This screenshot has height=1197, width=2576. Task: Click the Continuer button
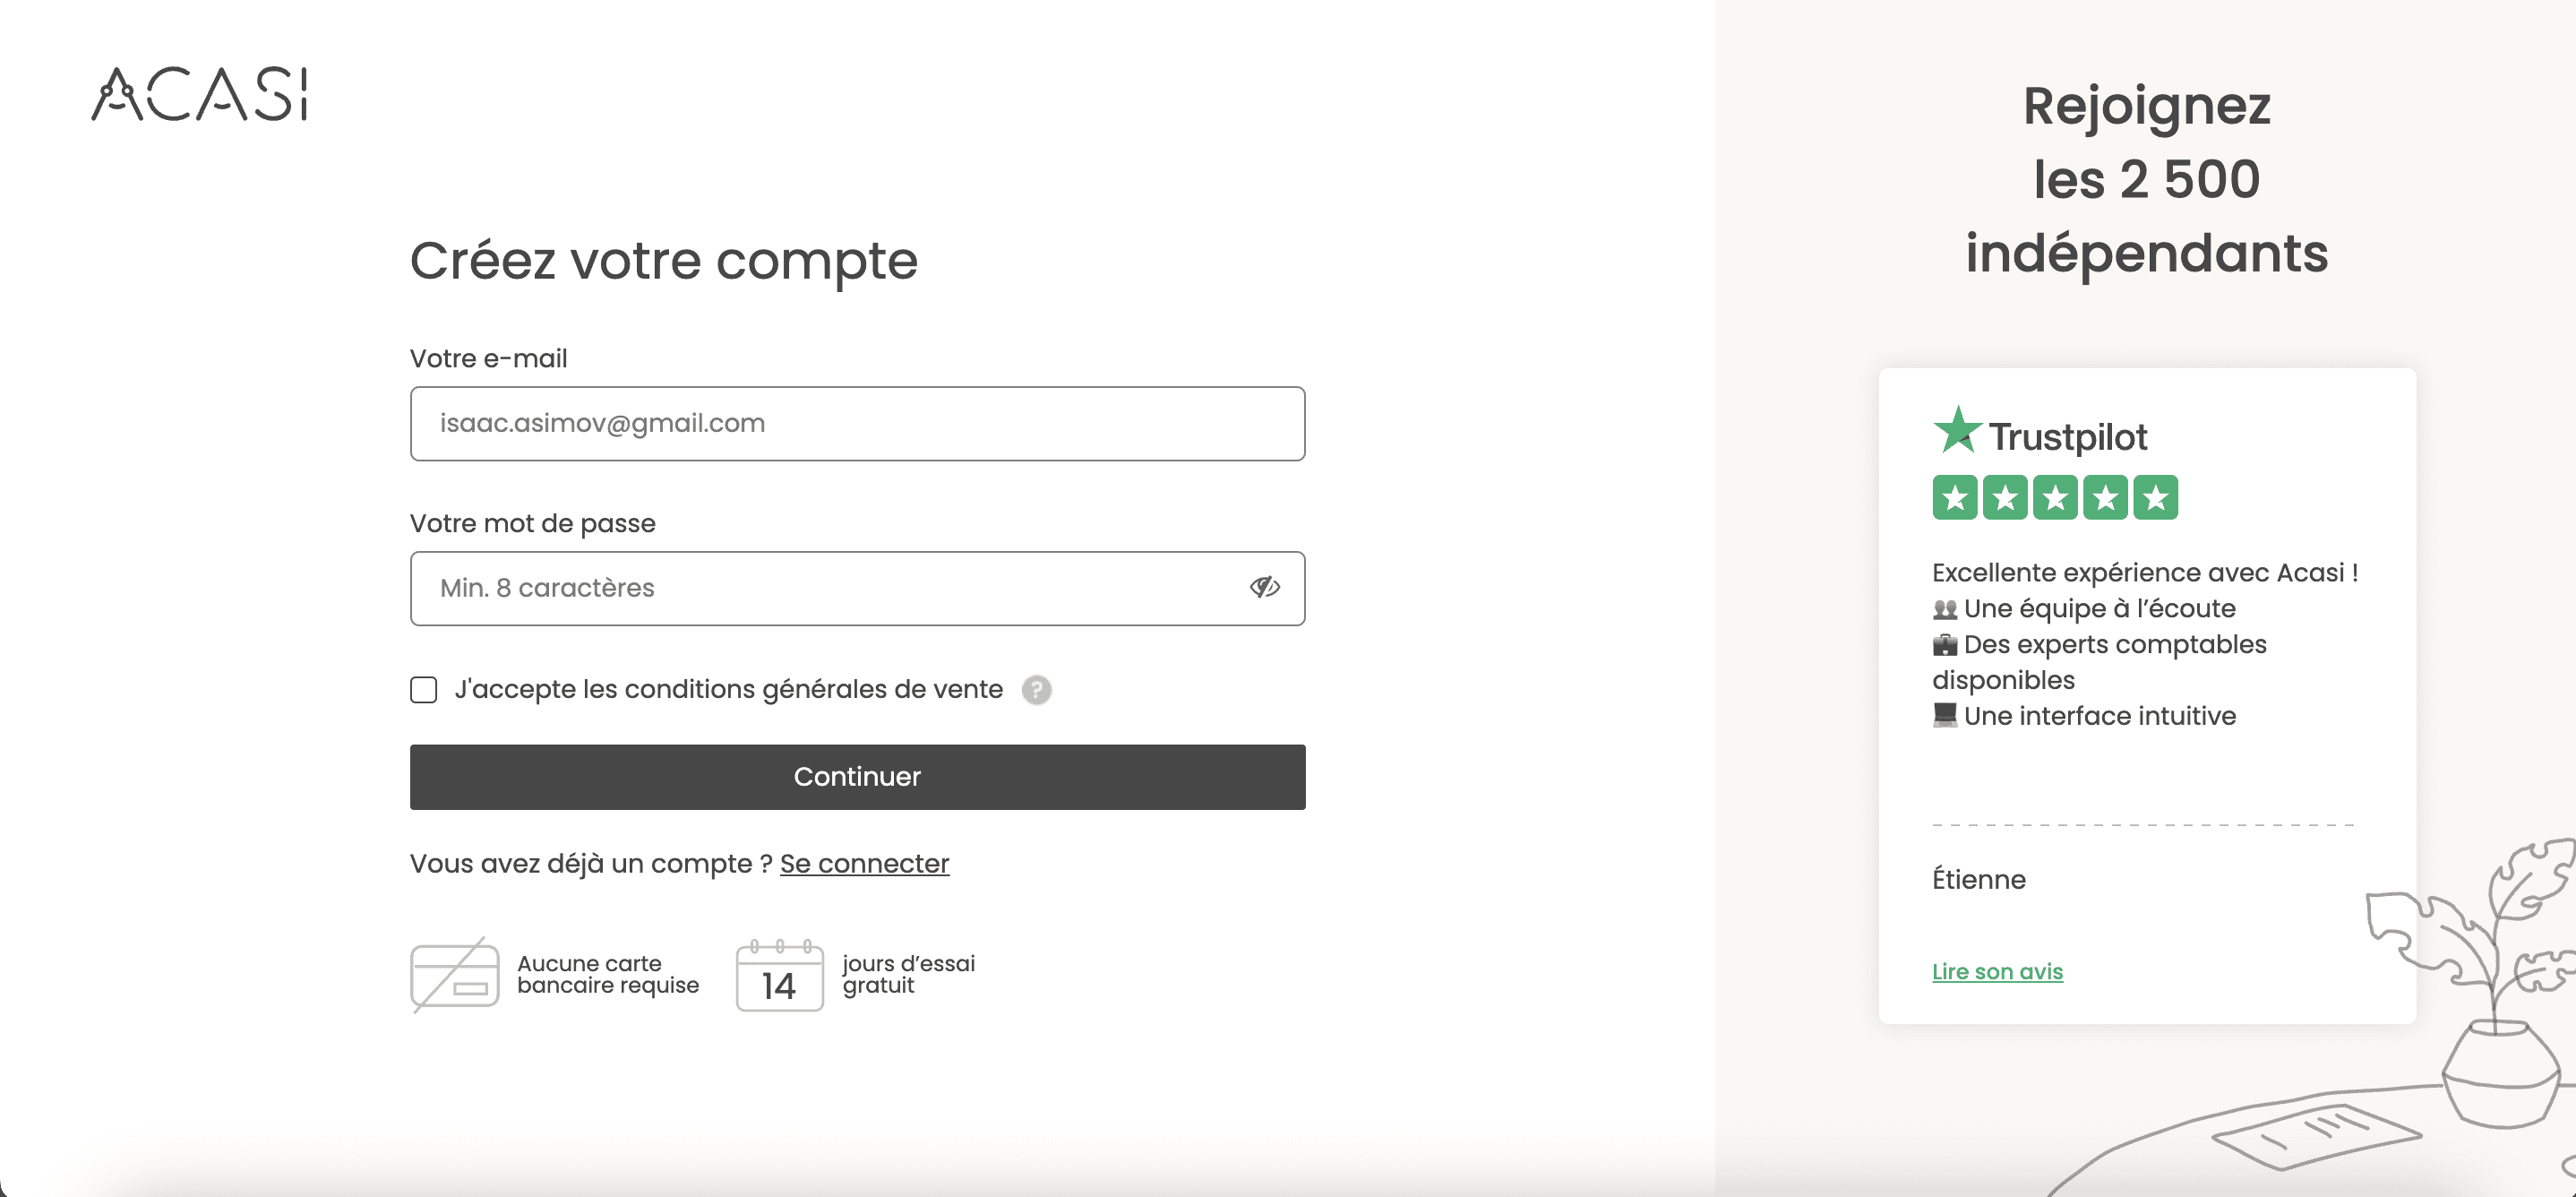[857, 777]
